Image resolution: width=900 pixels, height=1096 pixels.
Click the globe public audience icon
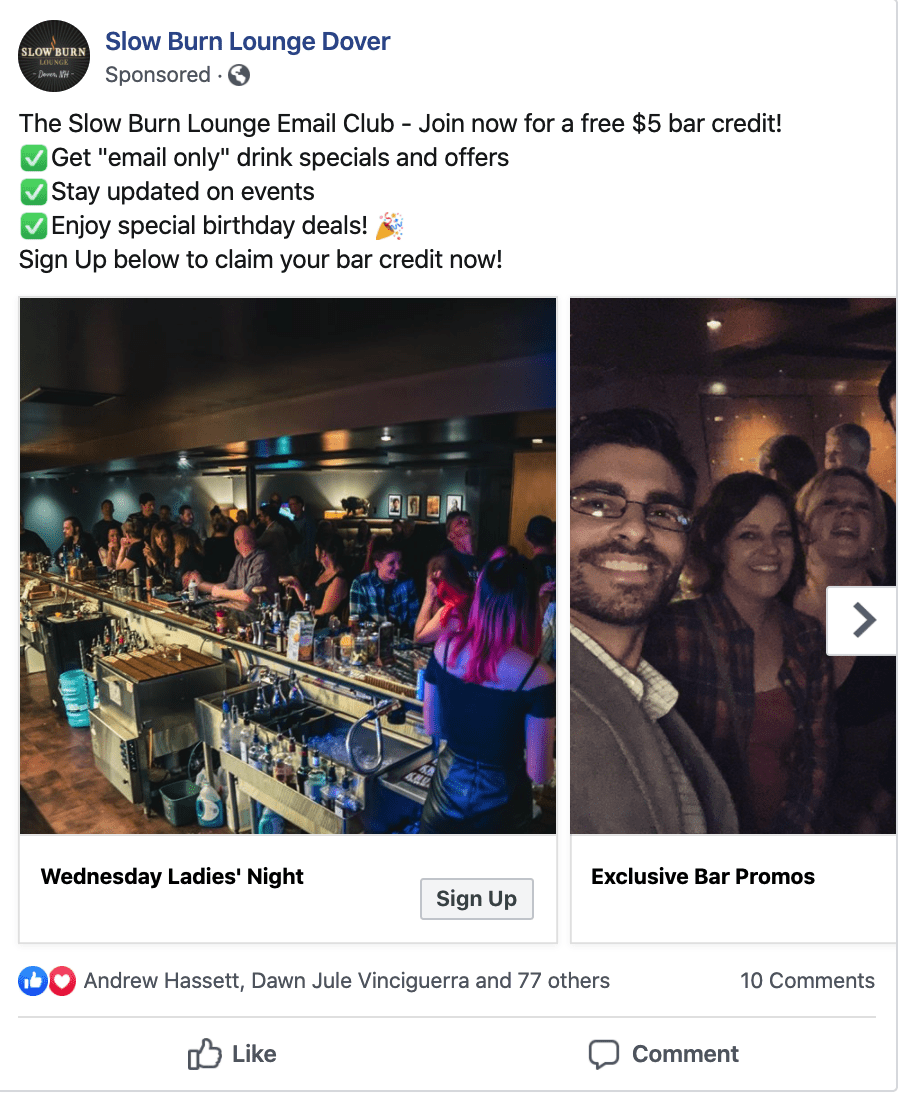pos(239,75)
